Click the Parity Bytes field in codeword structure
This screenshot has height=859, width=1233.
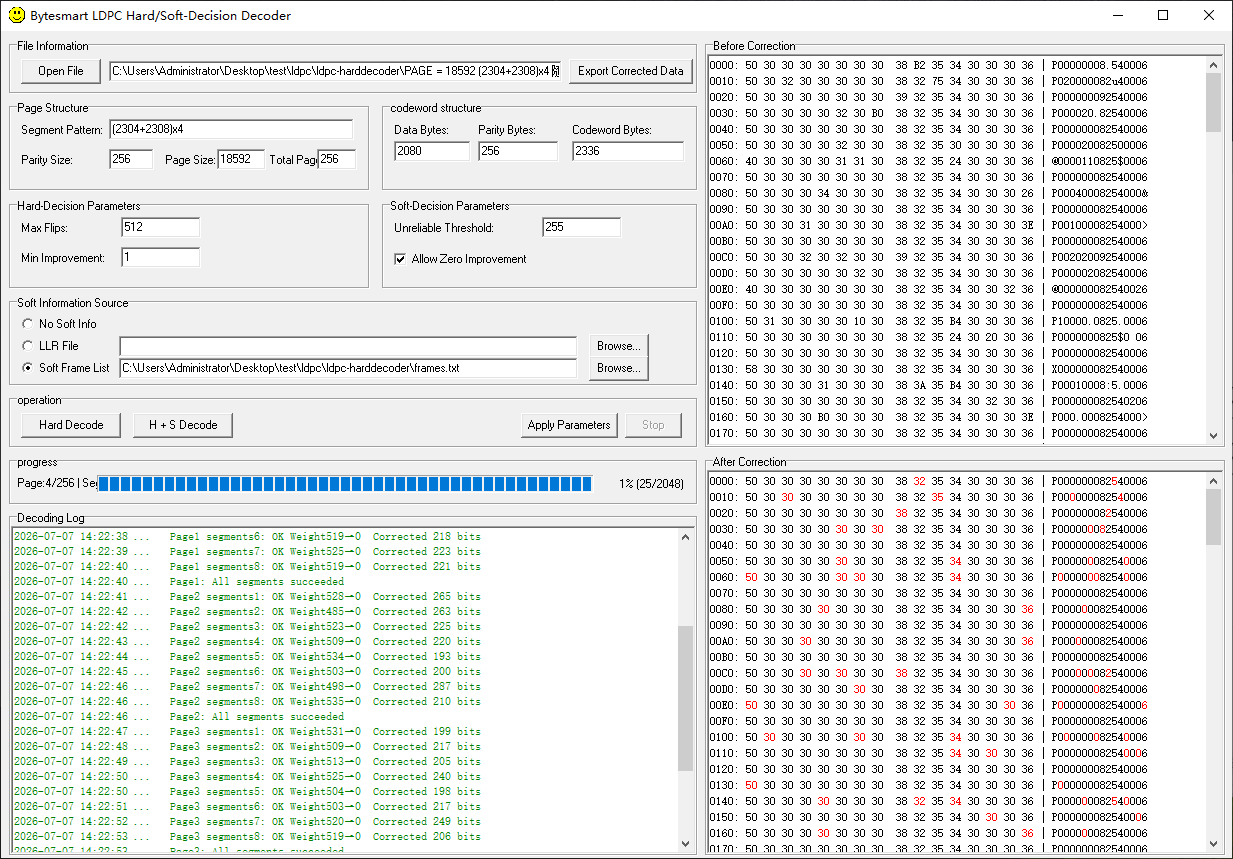(x=518, y=151)
